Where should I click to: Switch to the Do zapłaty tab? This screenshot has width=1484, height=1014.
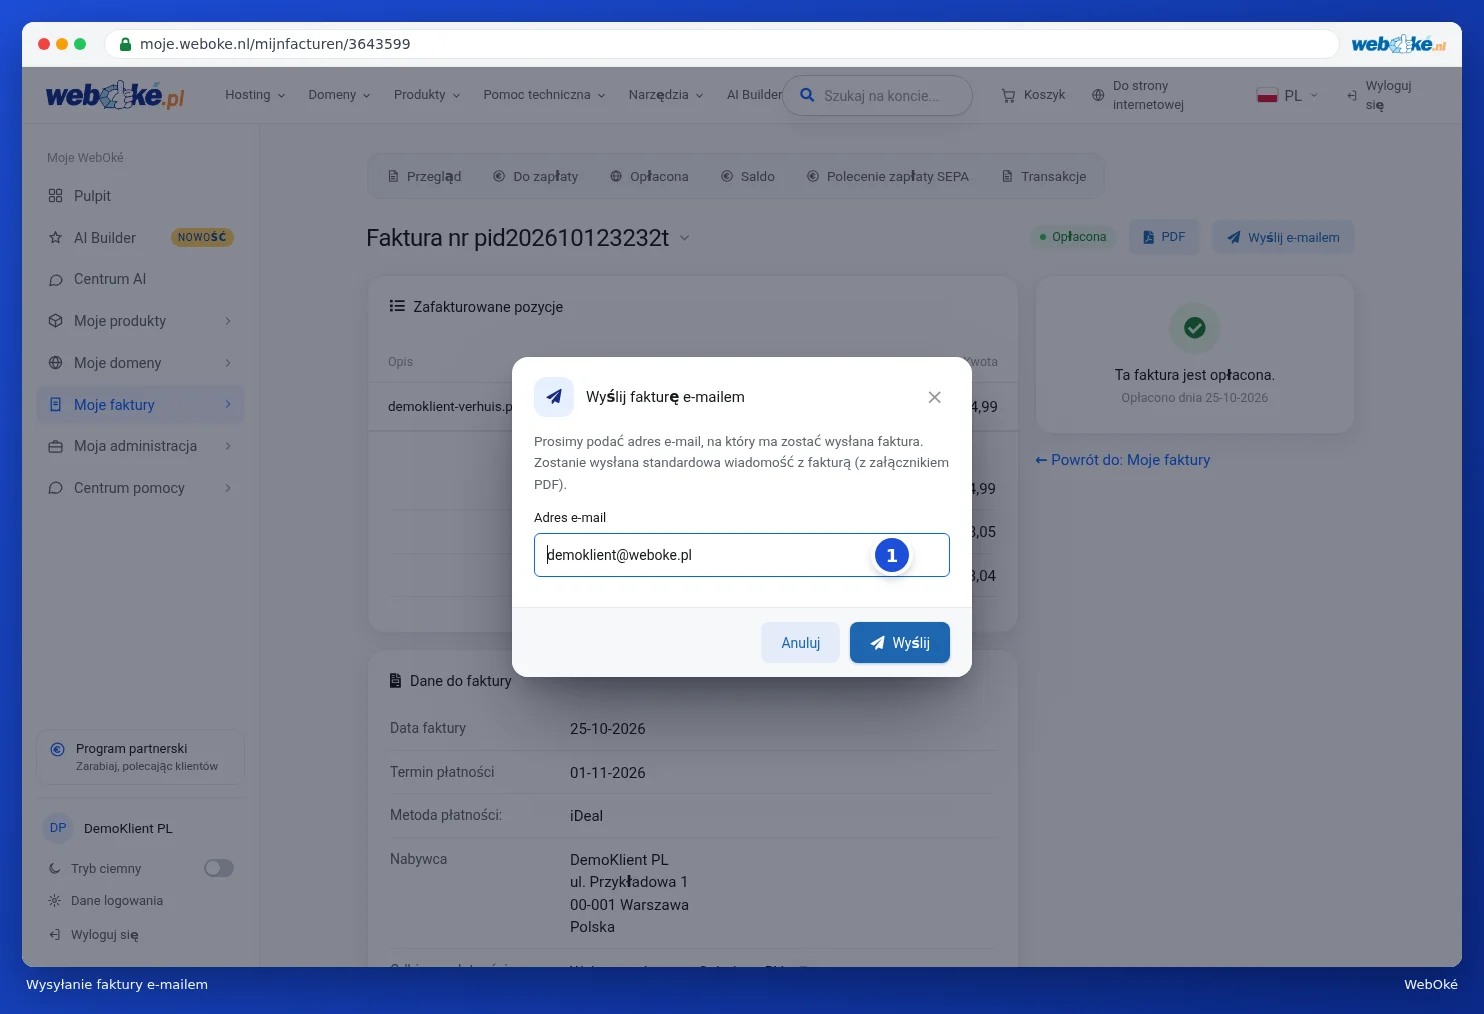[535, 177]
